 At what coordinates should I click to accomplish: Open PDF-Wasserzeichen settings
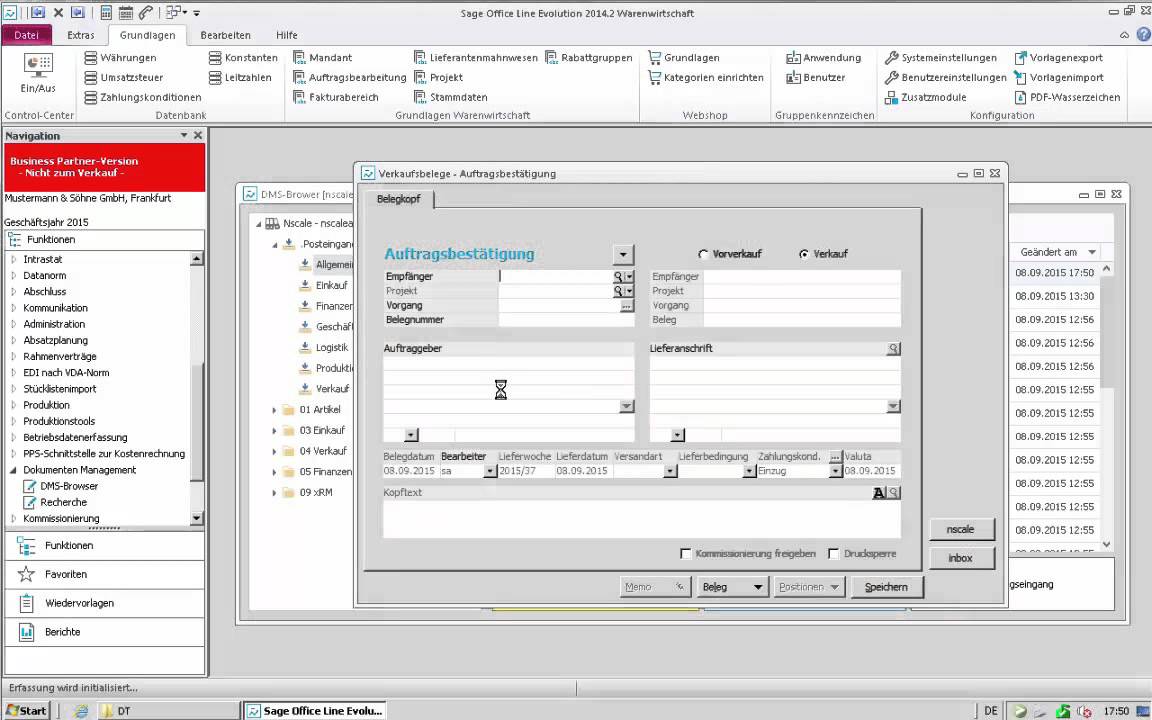pos(1067,97)
